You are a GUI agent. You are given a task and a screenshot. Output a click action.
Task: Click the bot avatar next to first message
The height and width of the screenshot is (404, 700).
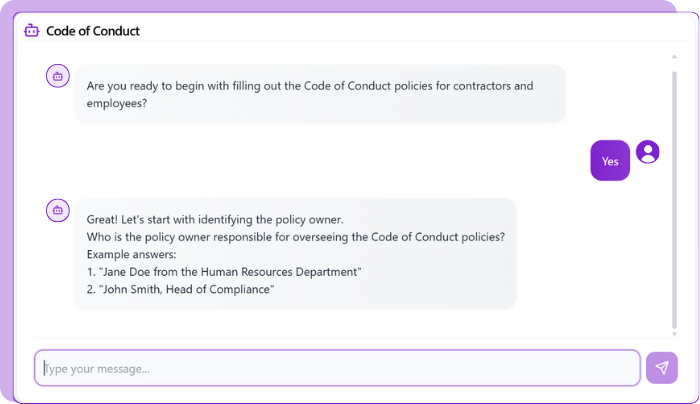[x=58, y=76]
